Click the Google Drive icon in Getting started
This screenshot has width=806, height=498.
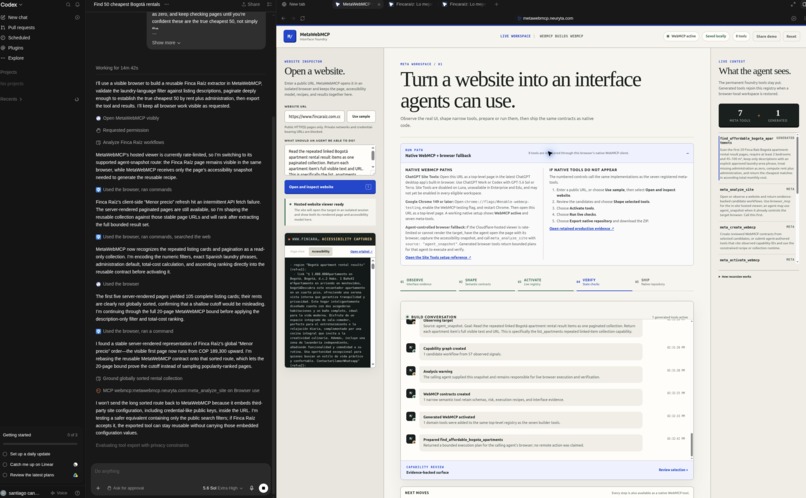click(x=76, y=475)
